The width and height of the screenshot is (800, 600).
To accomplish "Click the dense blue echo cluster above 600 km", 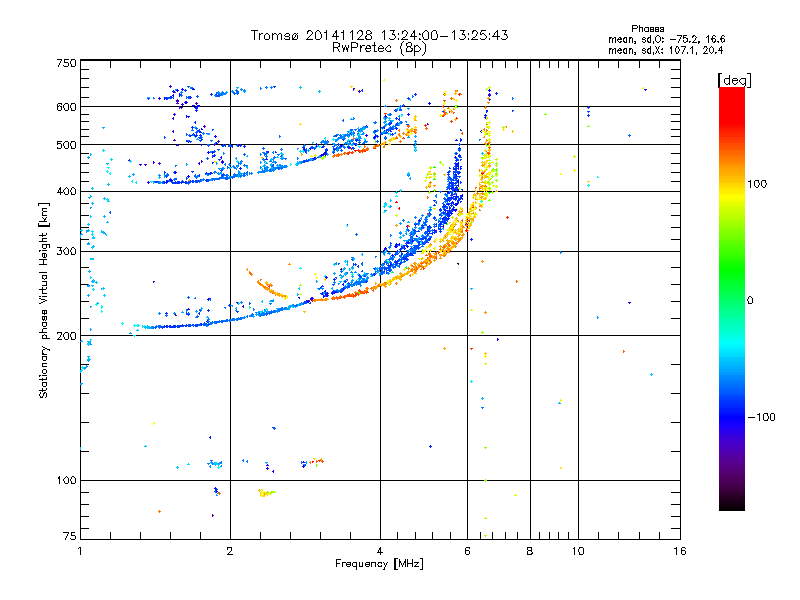I will (x=182, y=96).
